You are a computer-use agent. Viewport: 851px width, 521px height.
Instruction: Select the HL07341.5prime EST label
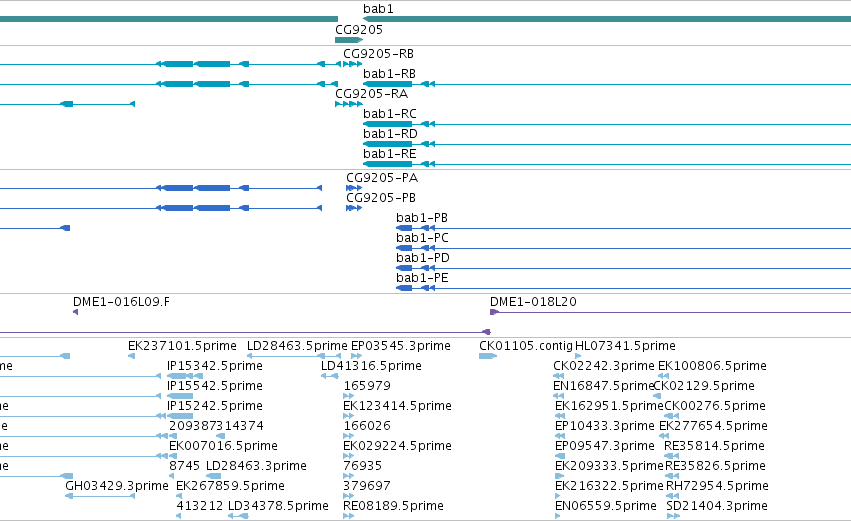(x=625, y=346)
